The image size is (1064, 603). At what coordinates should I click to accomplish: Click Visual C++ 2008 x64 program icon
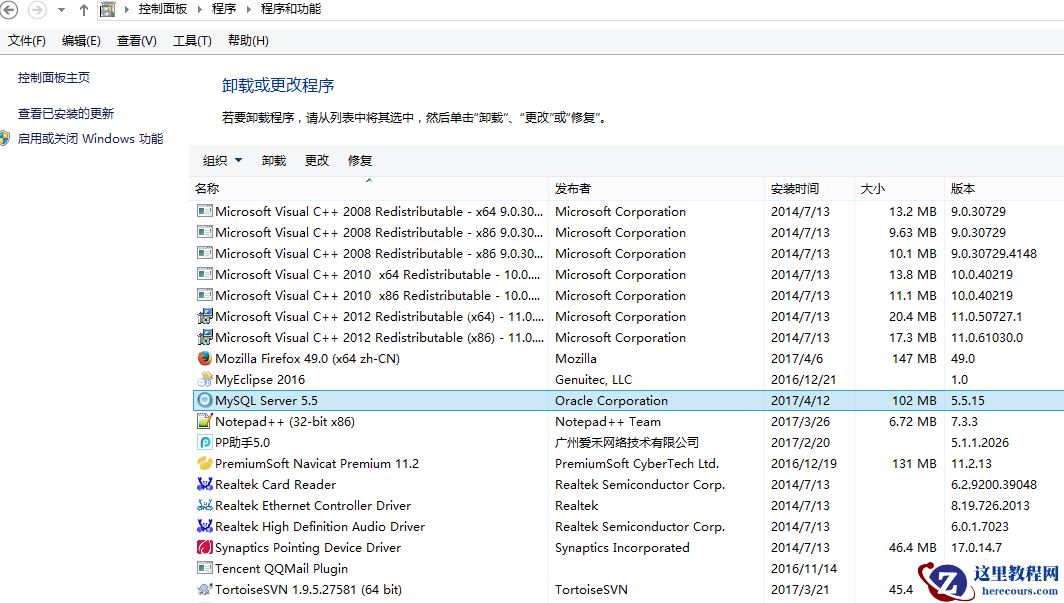(x=204, y=211)
